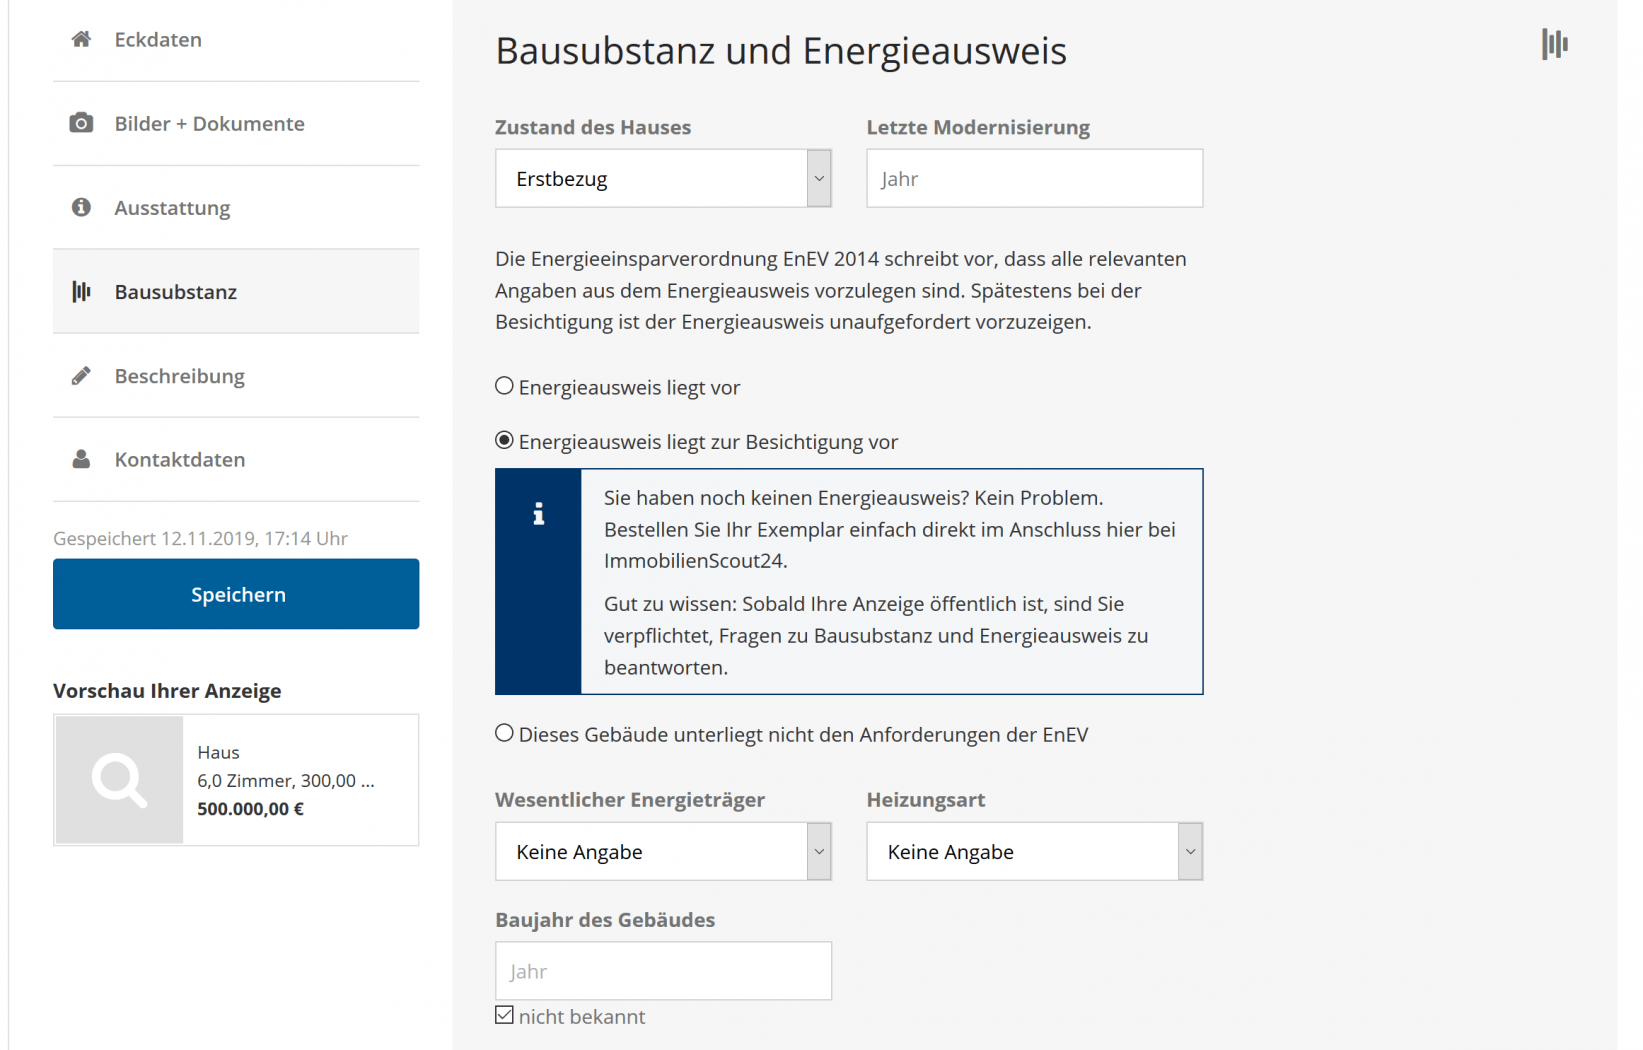Click the magnifier placeholder thumbnail in Vorschau
Image resolution: width=1643 pixels, height=1050 pixels.
[x=119, y=780]
